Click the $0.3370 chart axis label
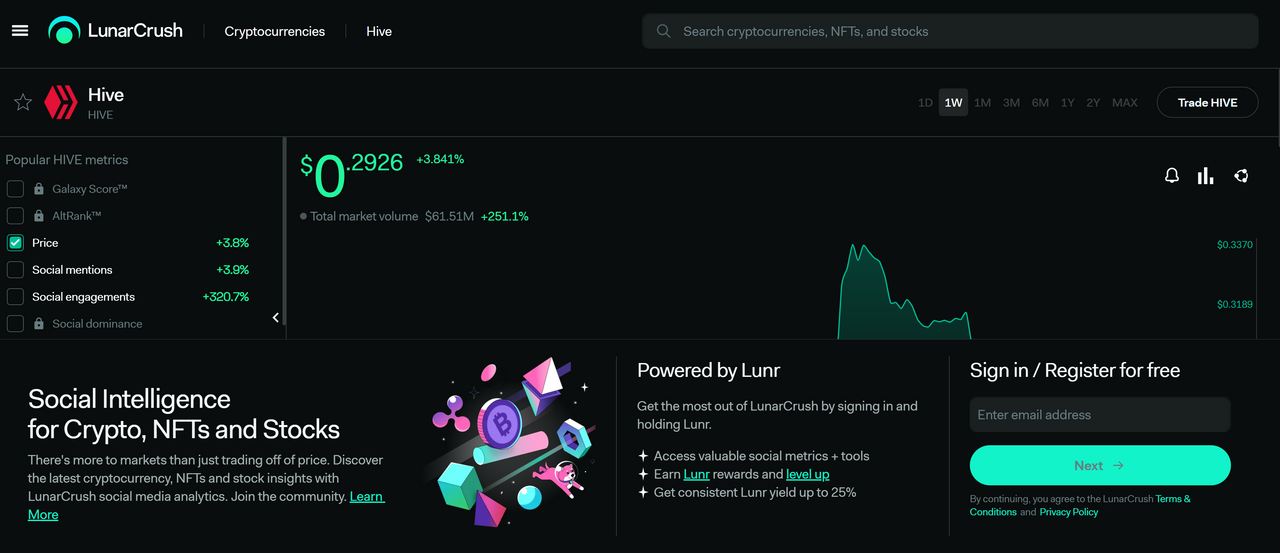 tap(1235, 244)
